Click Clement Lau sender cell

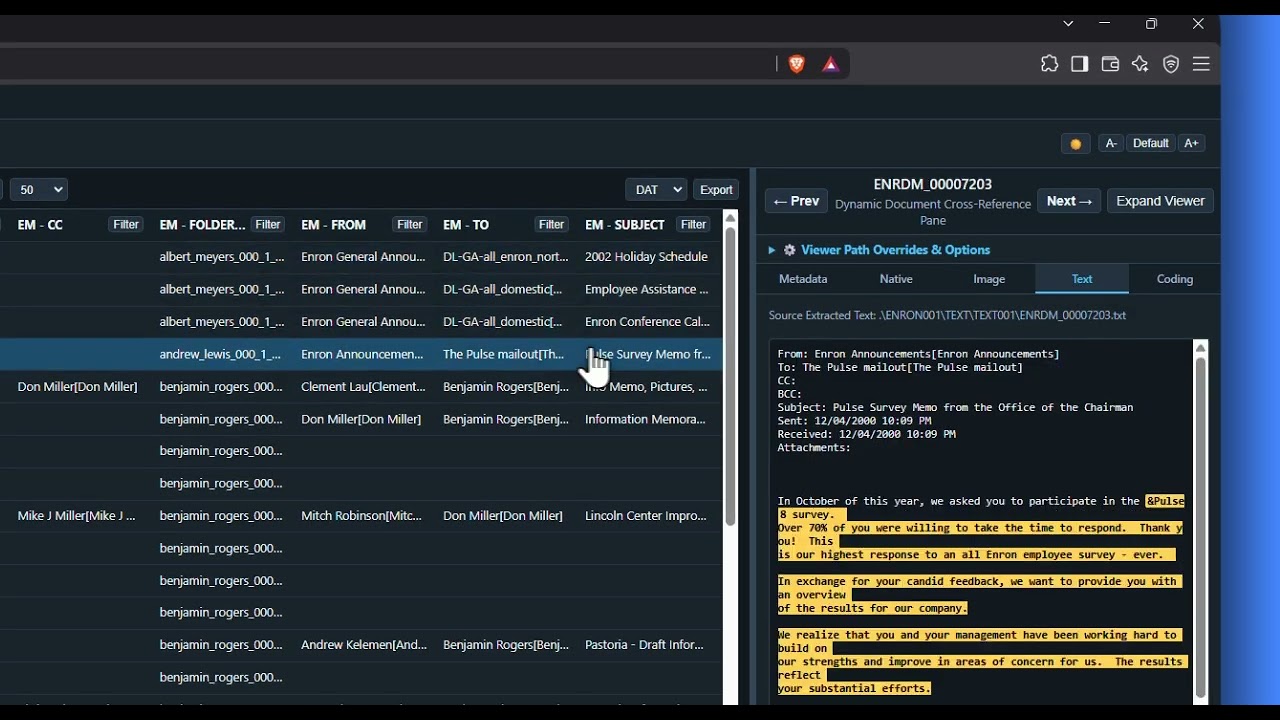(363, 386)
